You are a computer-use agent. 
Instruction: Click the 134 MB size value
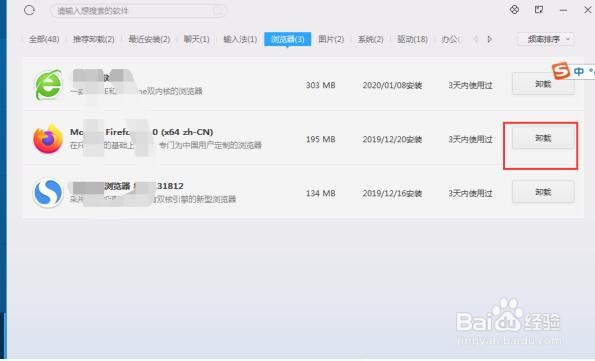[321, 193]
